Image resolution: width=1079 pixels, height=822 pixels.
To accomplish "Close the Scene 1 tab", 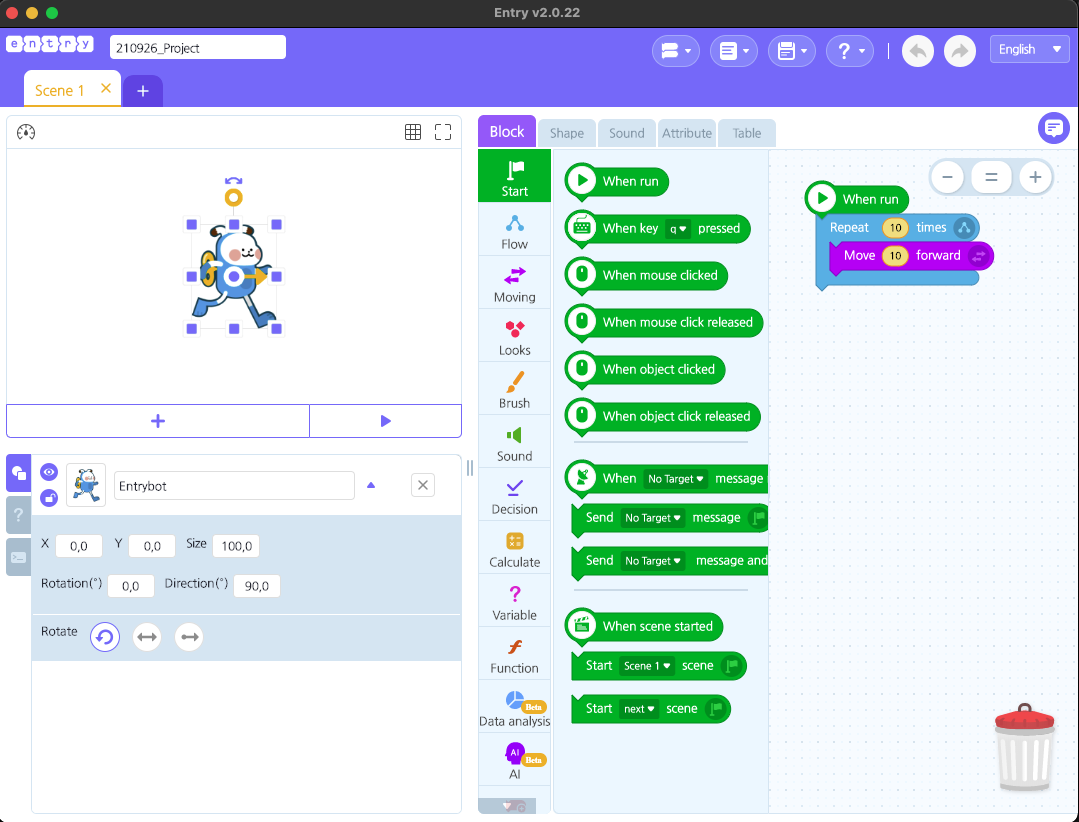I will point(106,88).
